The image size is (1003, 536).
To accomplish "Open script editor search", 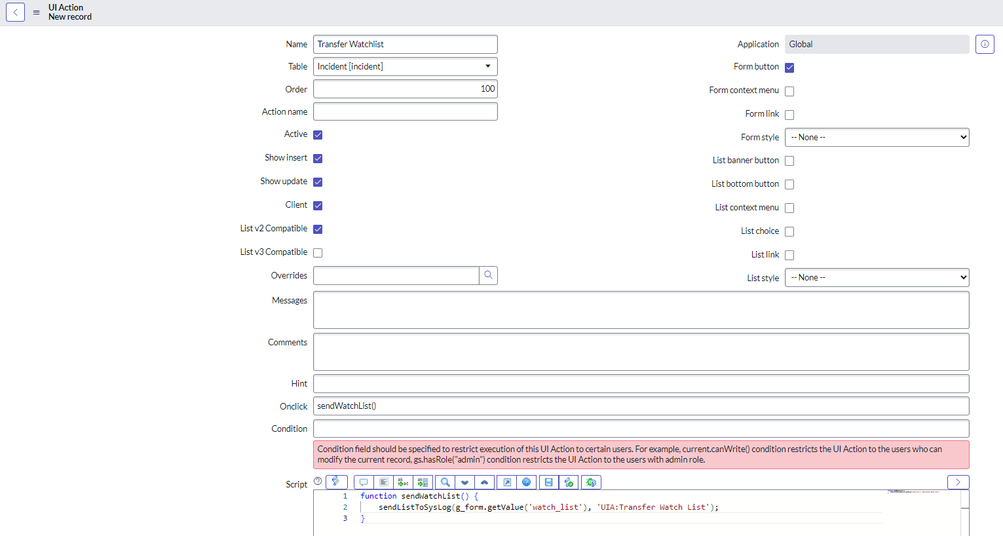I will click(445, 482).
